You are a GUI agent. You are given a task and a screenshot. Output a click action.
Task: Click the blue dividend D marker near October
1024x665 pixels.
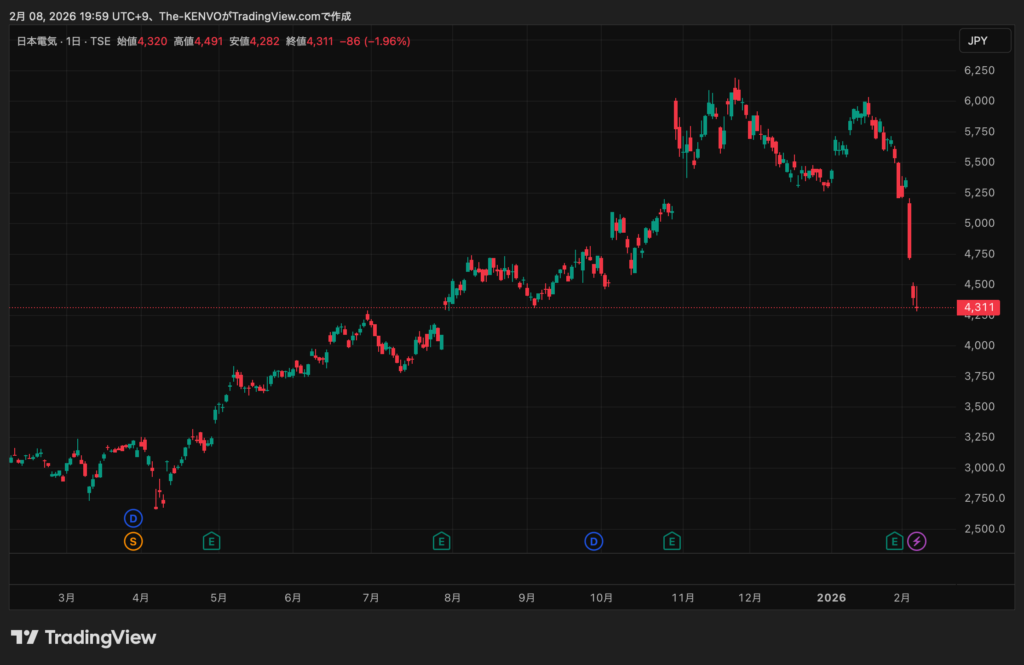[x=594, y=542]
